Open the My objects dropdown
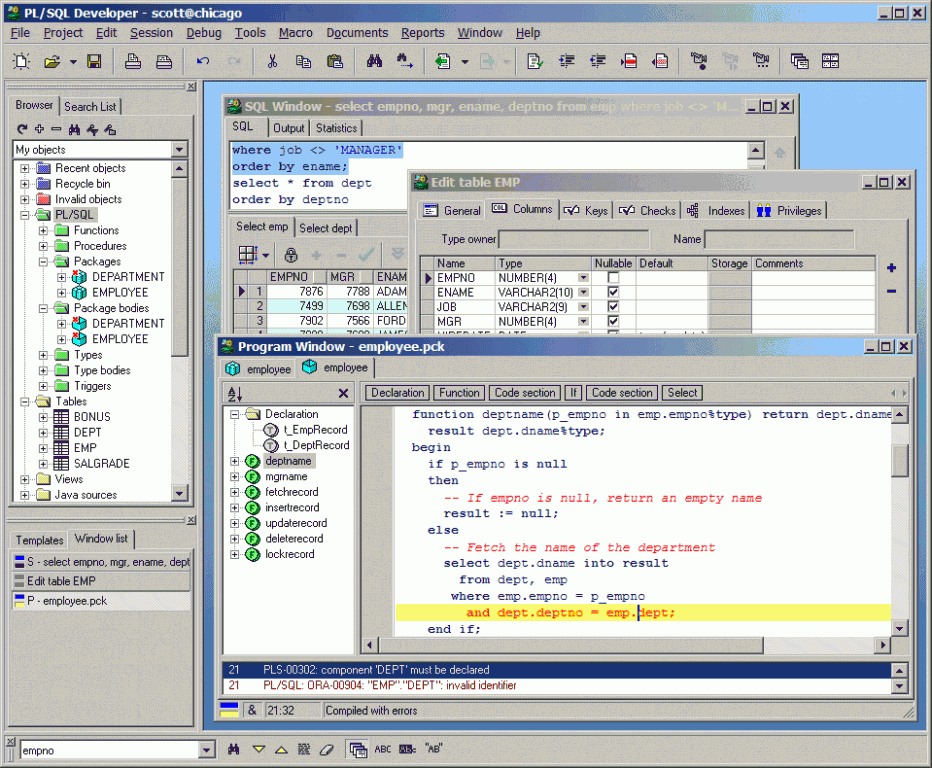 point(180,149)
